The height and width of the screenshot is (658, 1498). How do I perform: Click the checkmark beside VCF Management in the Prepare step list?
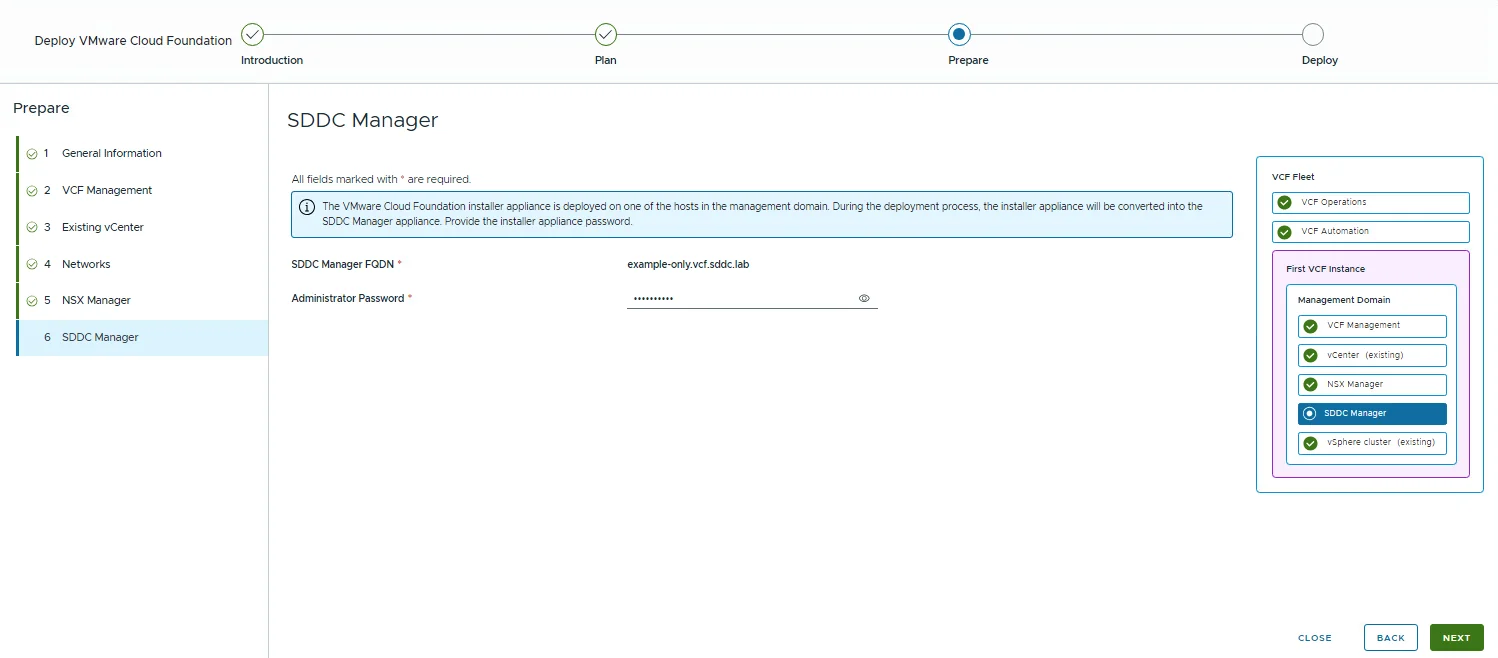click(32, 191)
